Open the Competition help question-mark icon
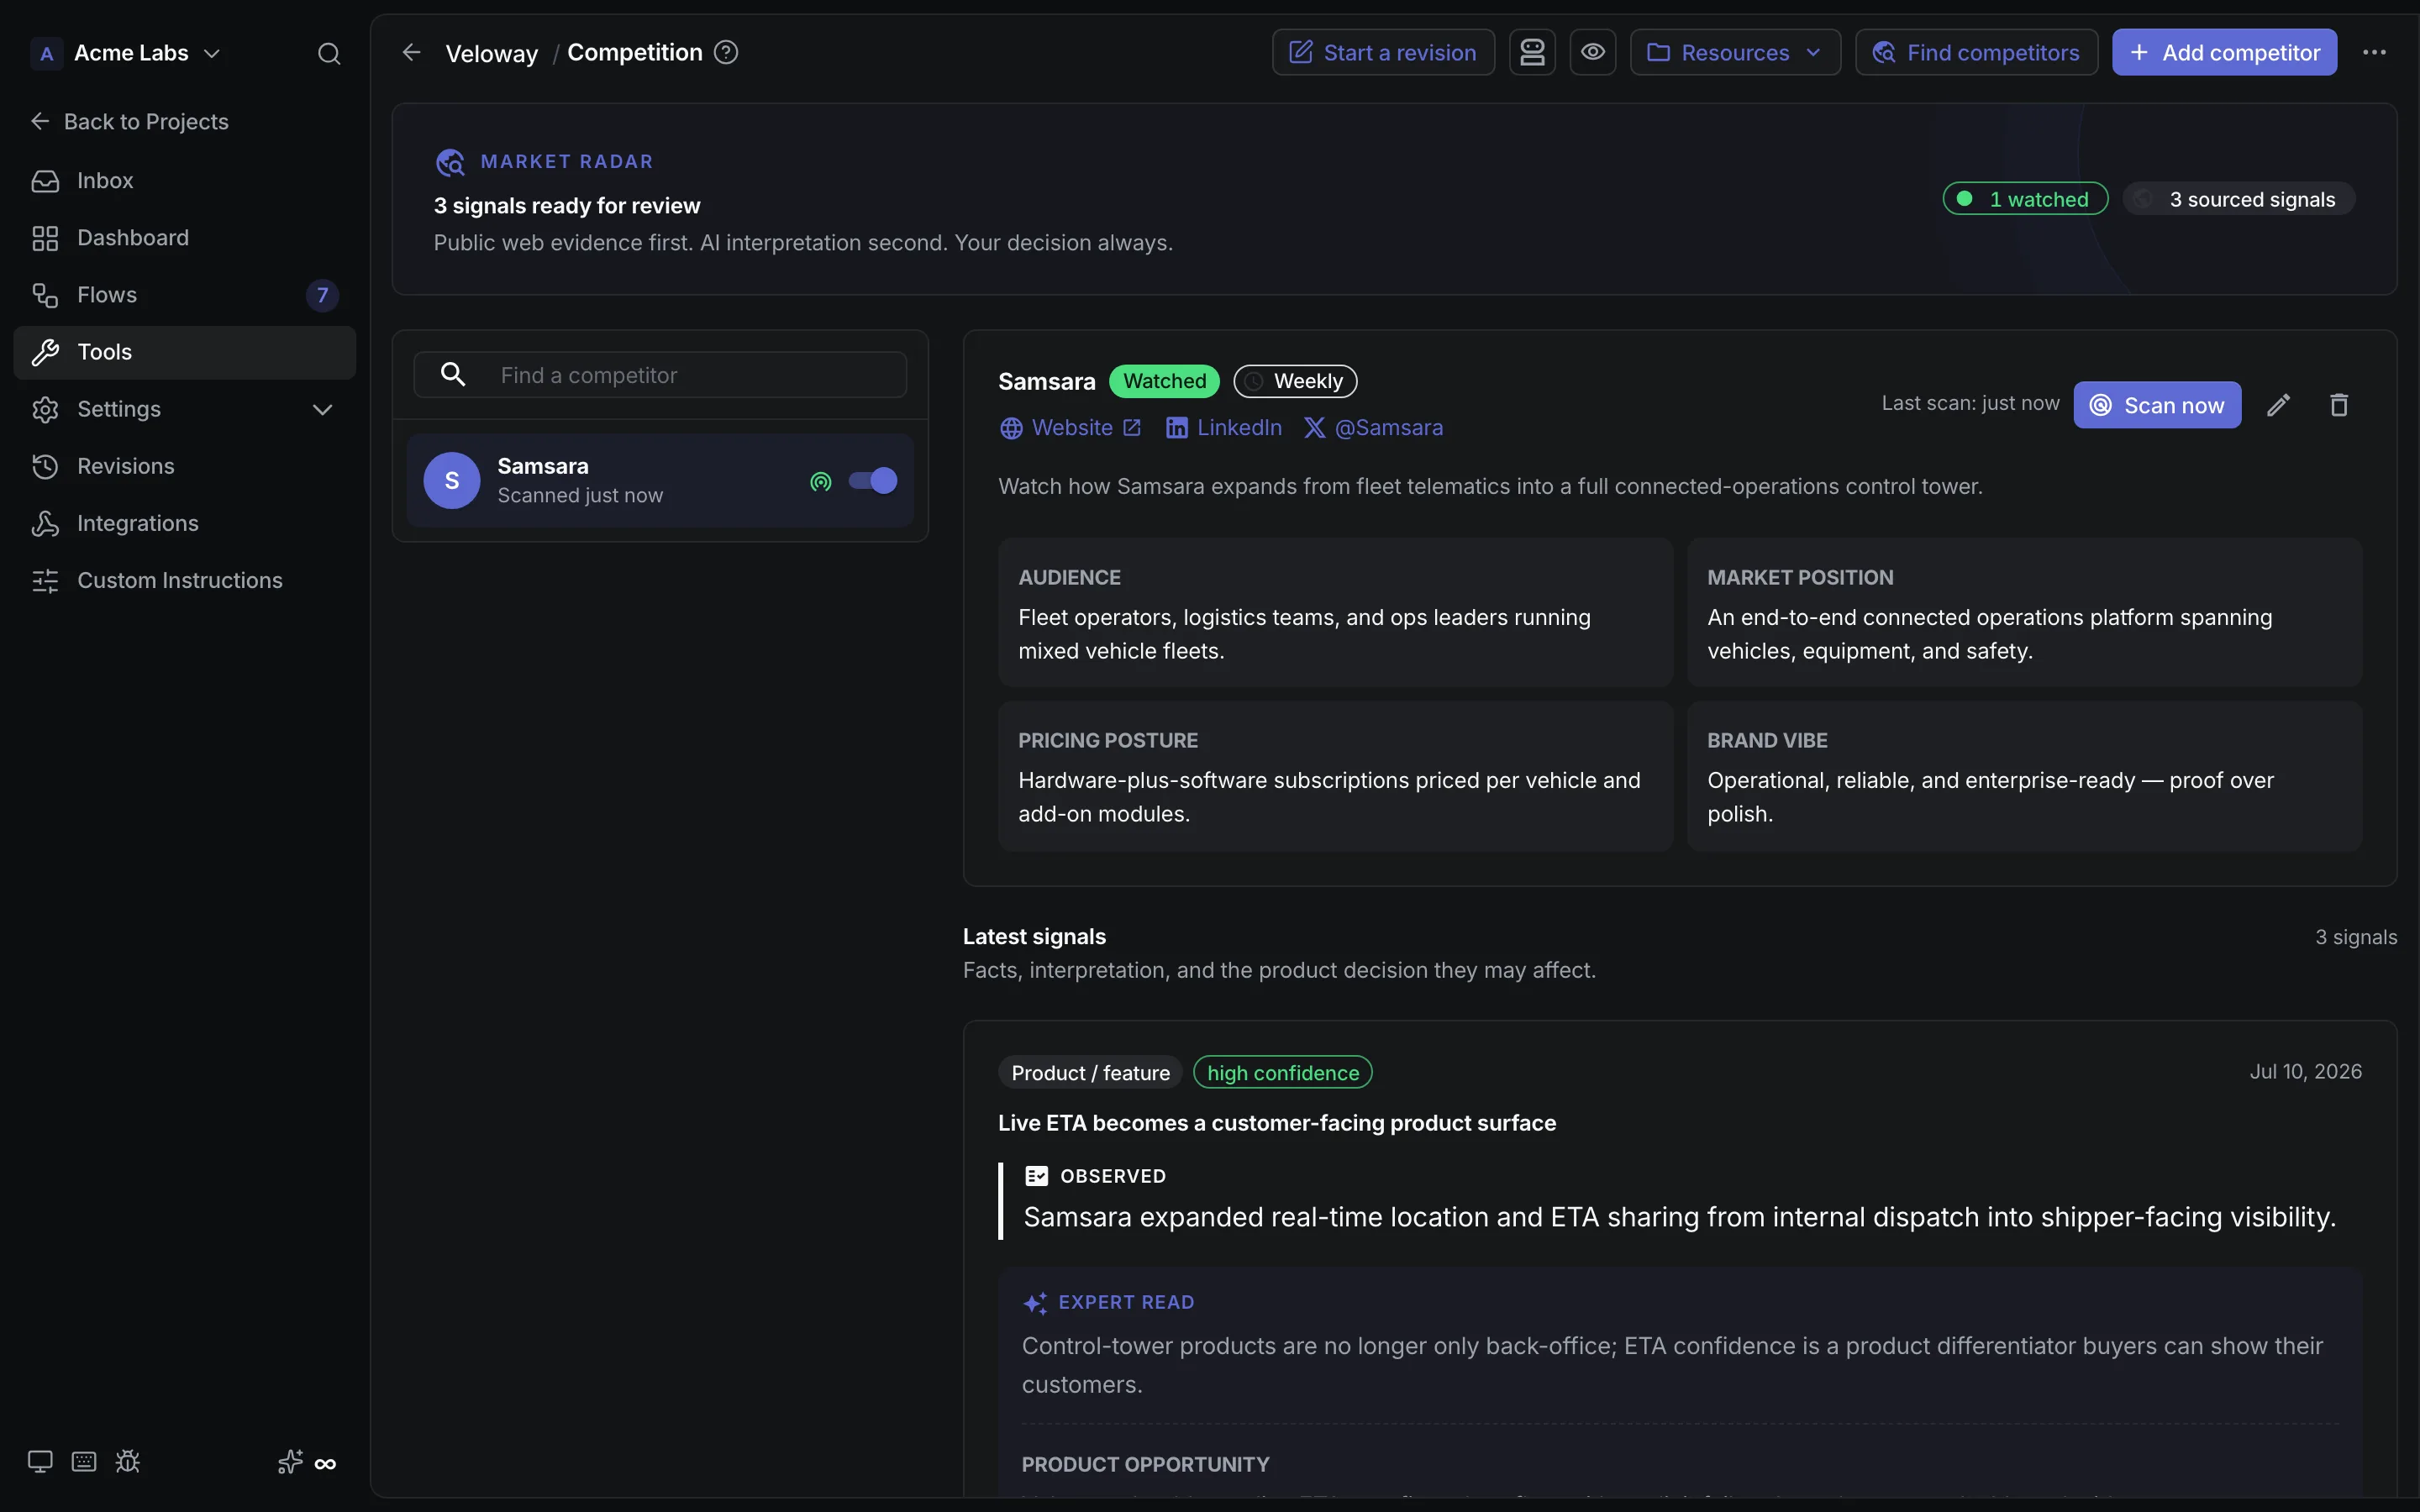Screen dimensions: 2420x1512 coord(726,52)
